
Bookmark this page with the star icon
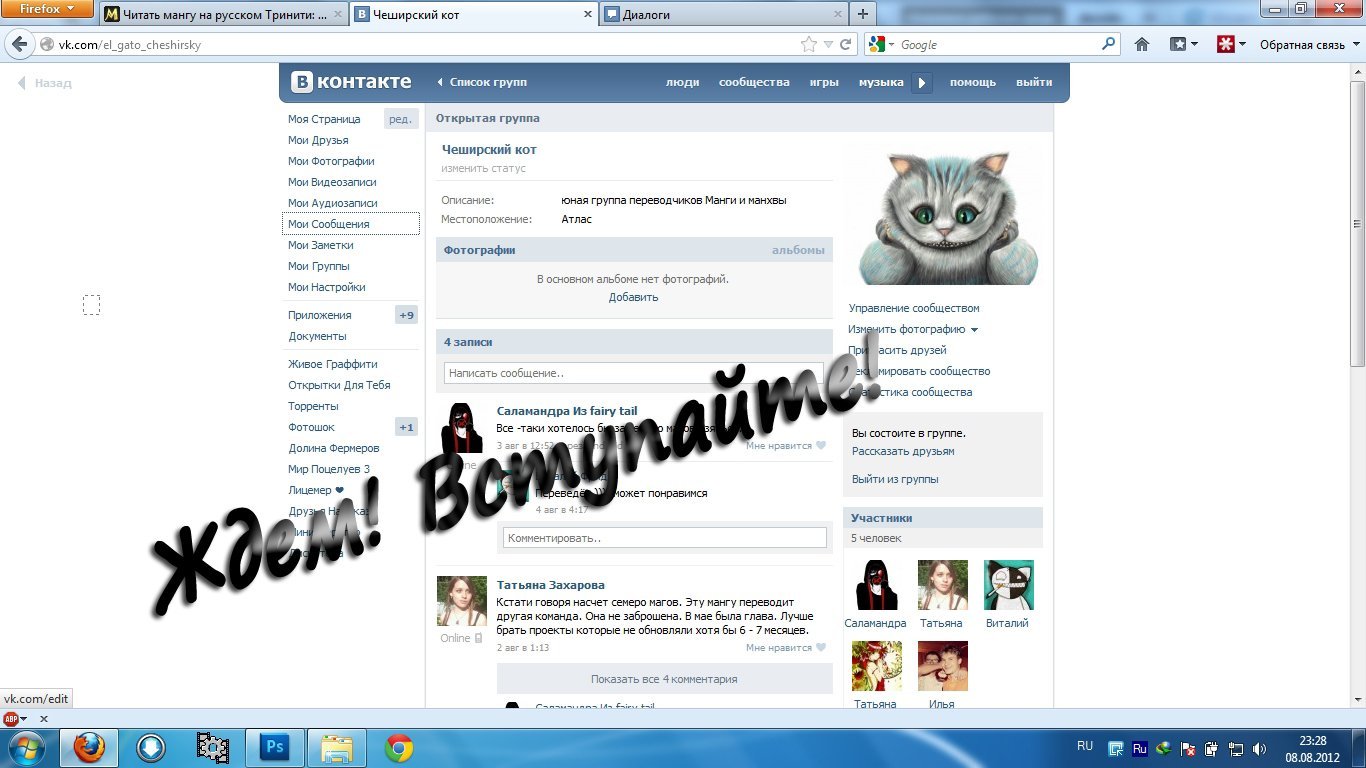click(808, 45)
